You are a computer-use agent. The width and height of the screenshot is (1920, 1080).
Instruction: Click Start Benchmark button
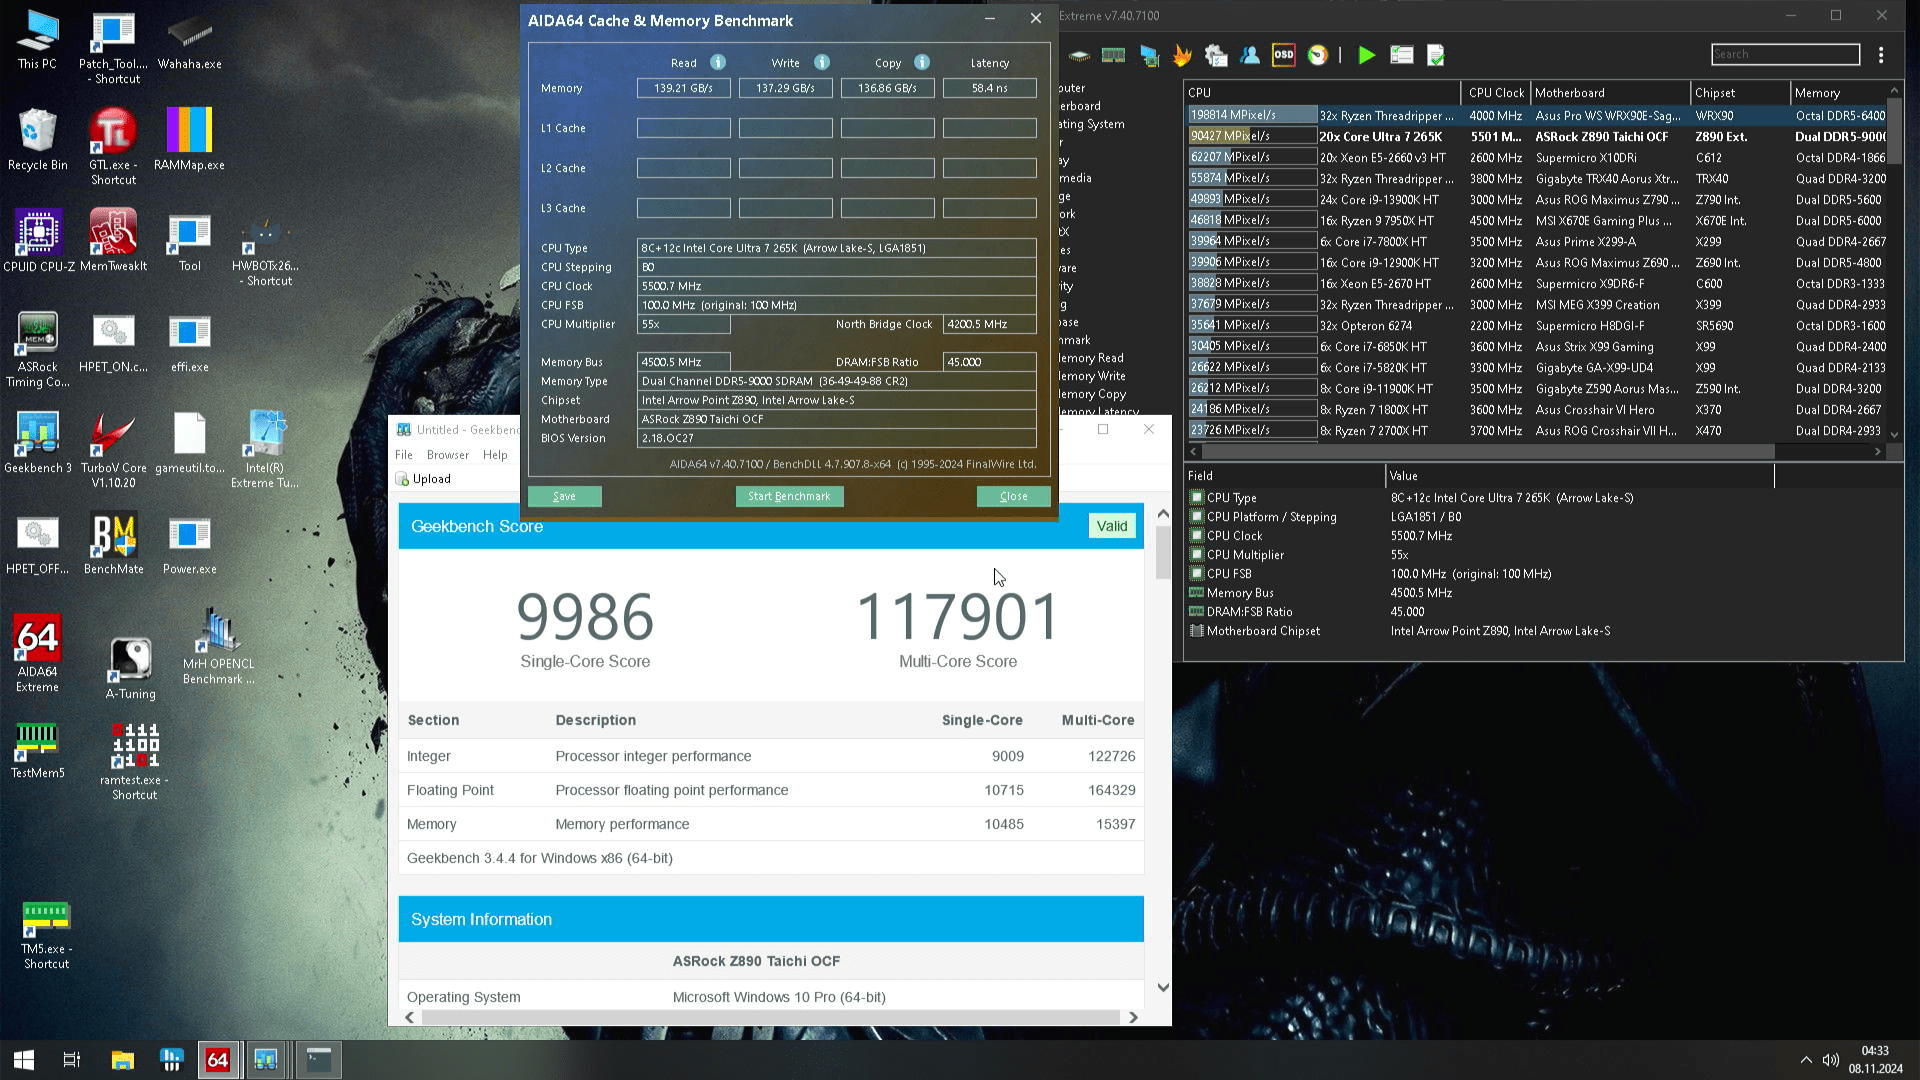coord(789,496)
